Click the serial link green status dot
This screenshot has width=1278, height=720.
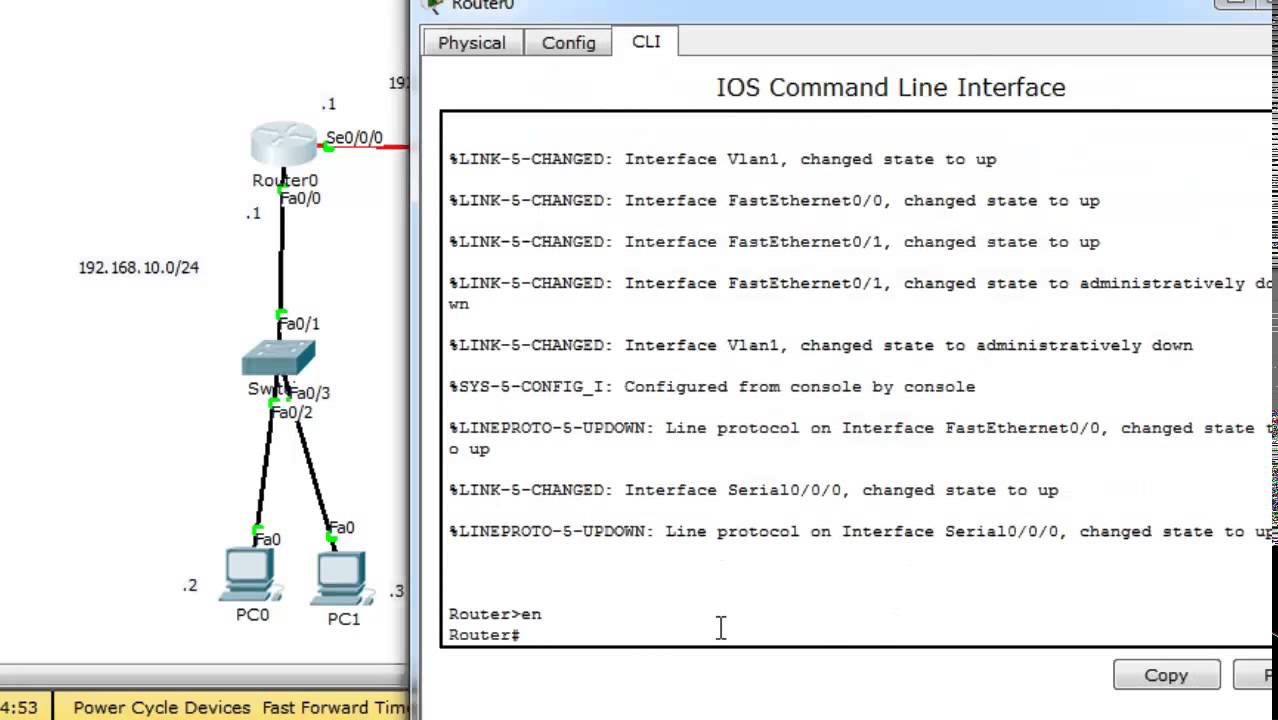(328, 147)
